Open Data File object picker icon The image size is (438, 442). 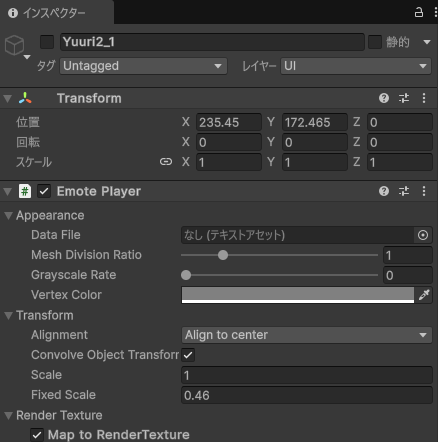423,235
